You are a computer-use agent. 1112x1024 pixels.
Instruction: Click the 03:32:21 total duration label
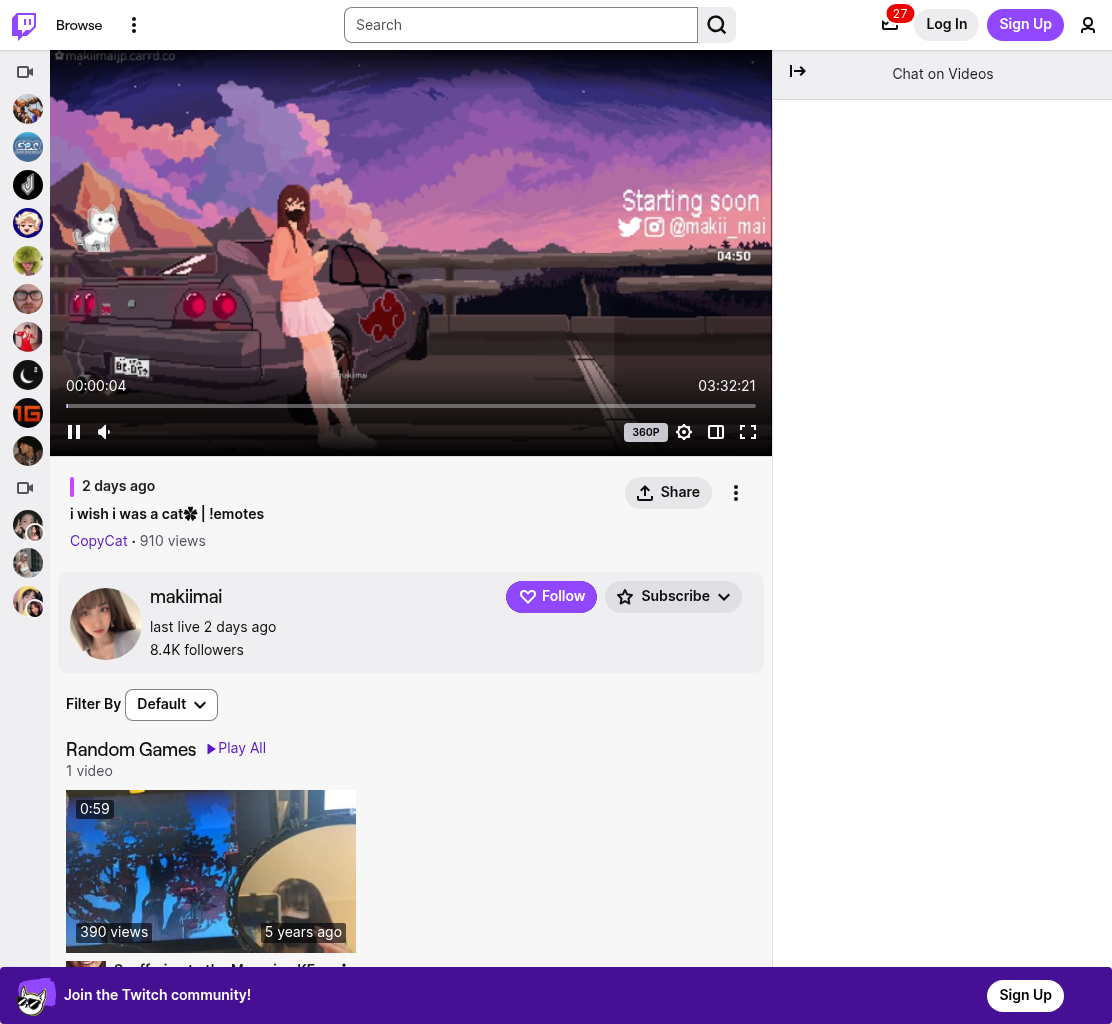click(x=727, y=386)
